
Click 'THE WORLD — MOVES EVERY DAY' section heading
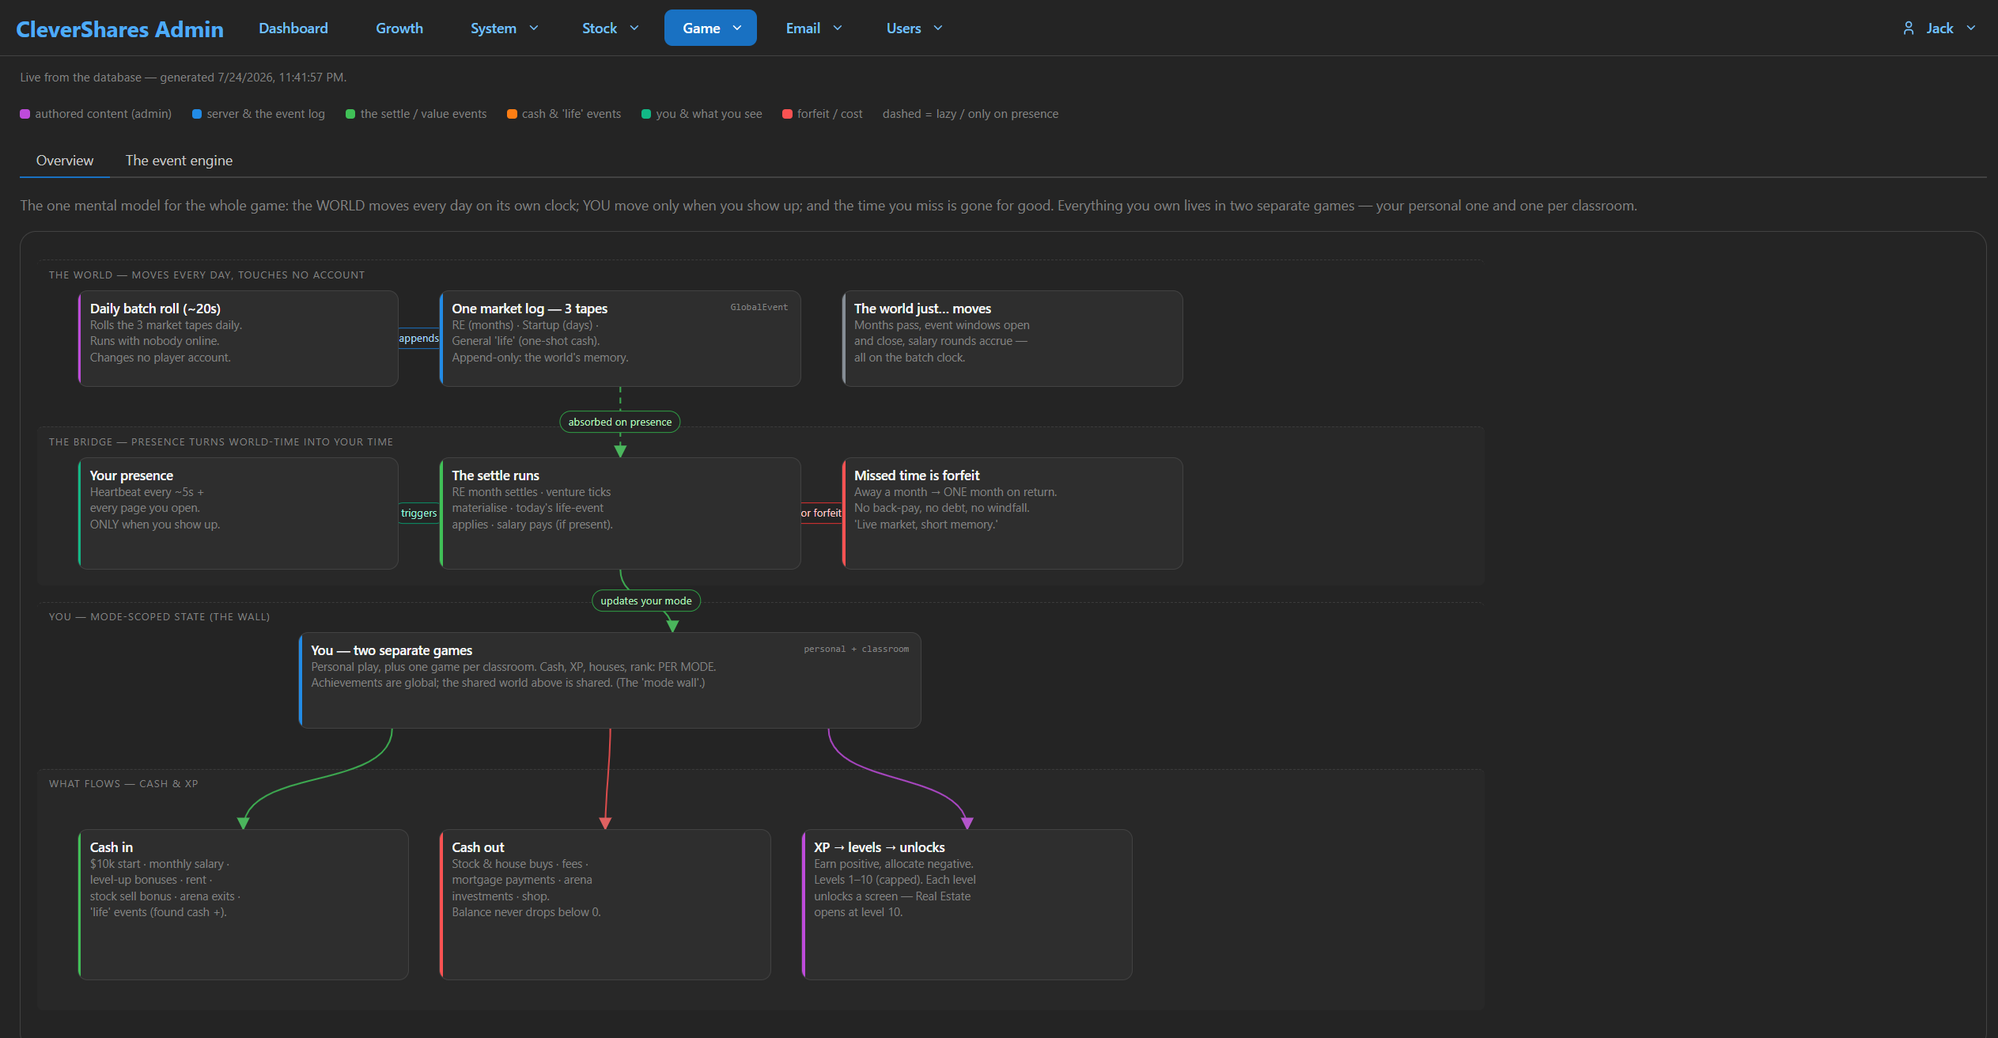pos(207,275)
